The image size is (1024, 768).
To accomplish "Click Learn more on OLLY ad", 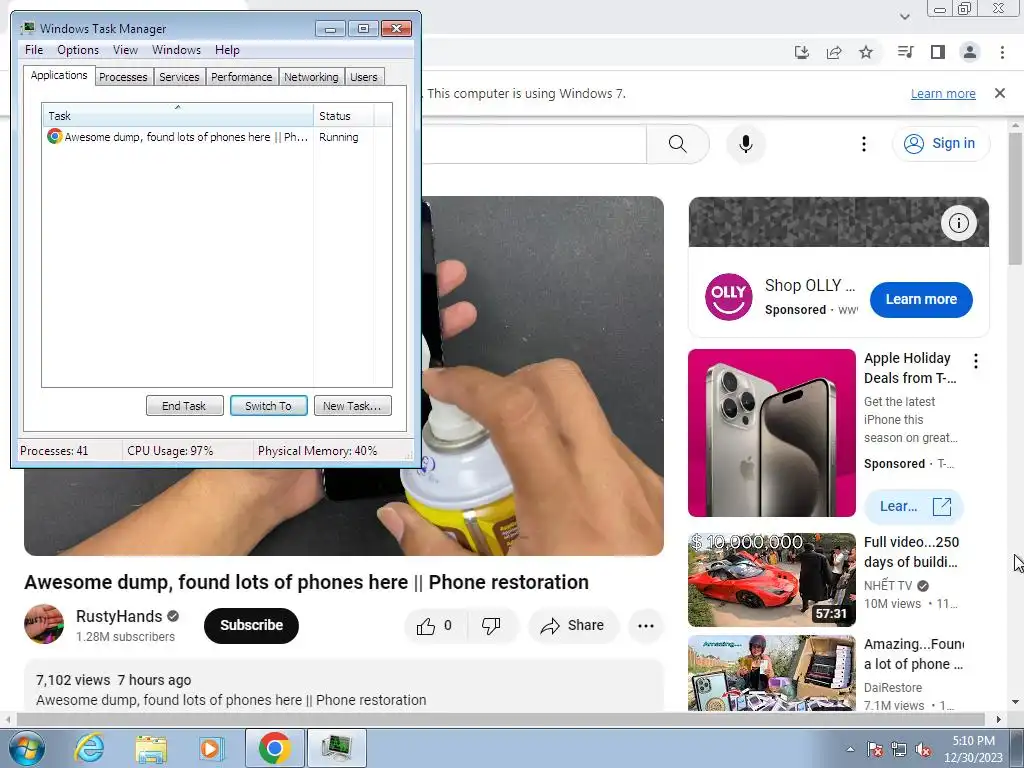I will pos(921,299).
